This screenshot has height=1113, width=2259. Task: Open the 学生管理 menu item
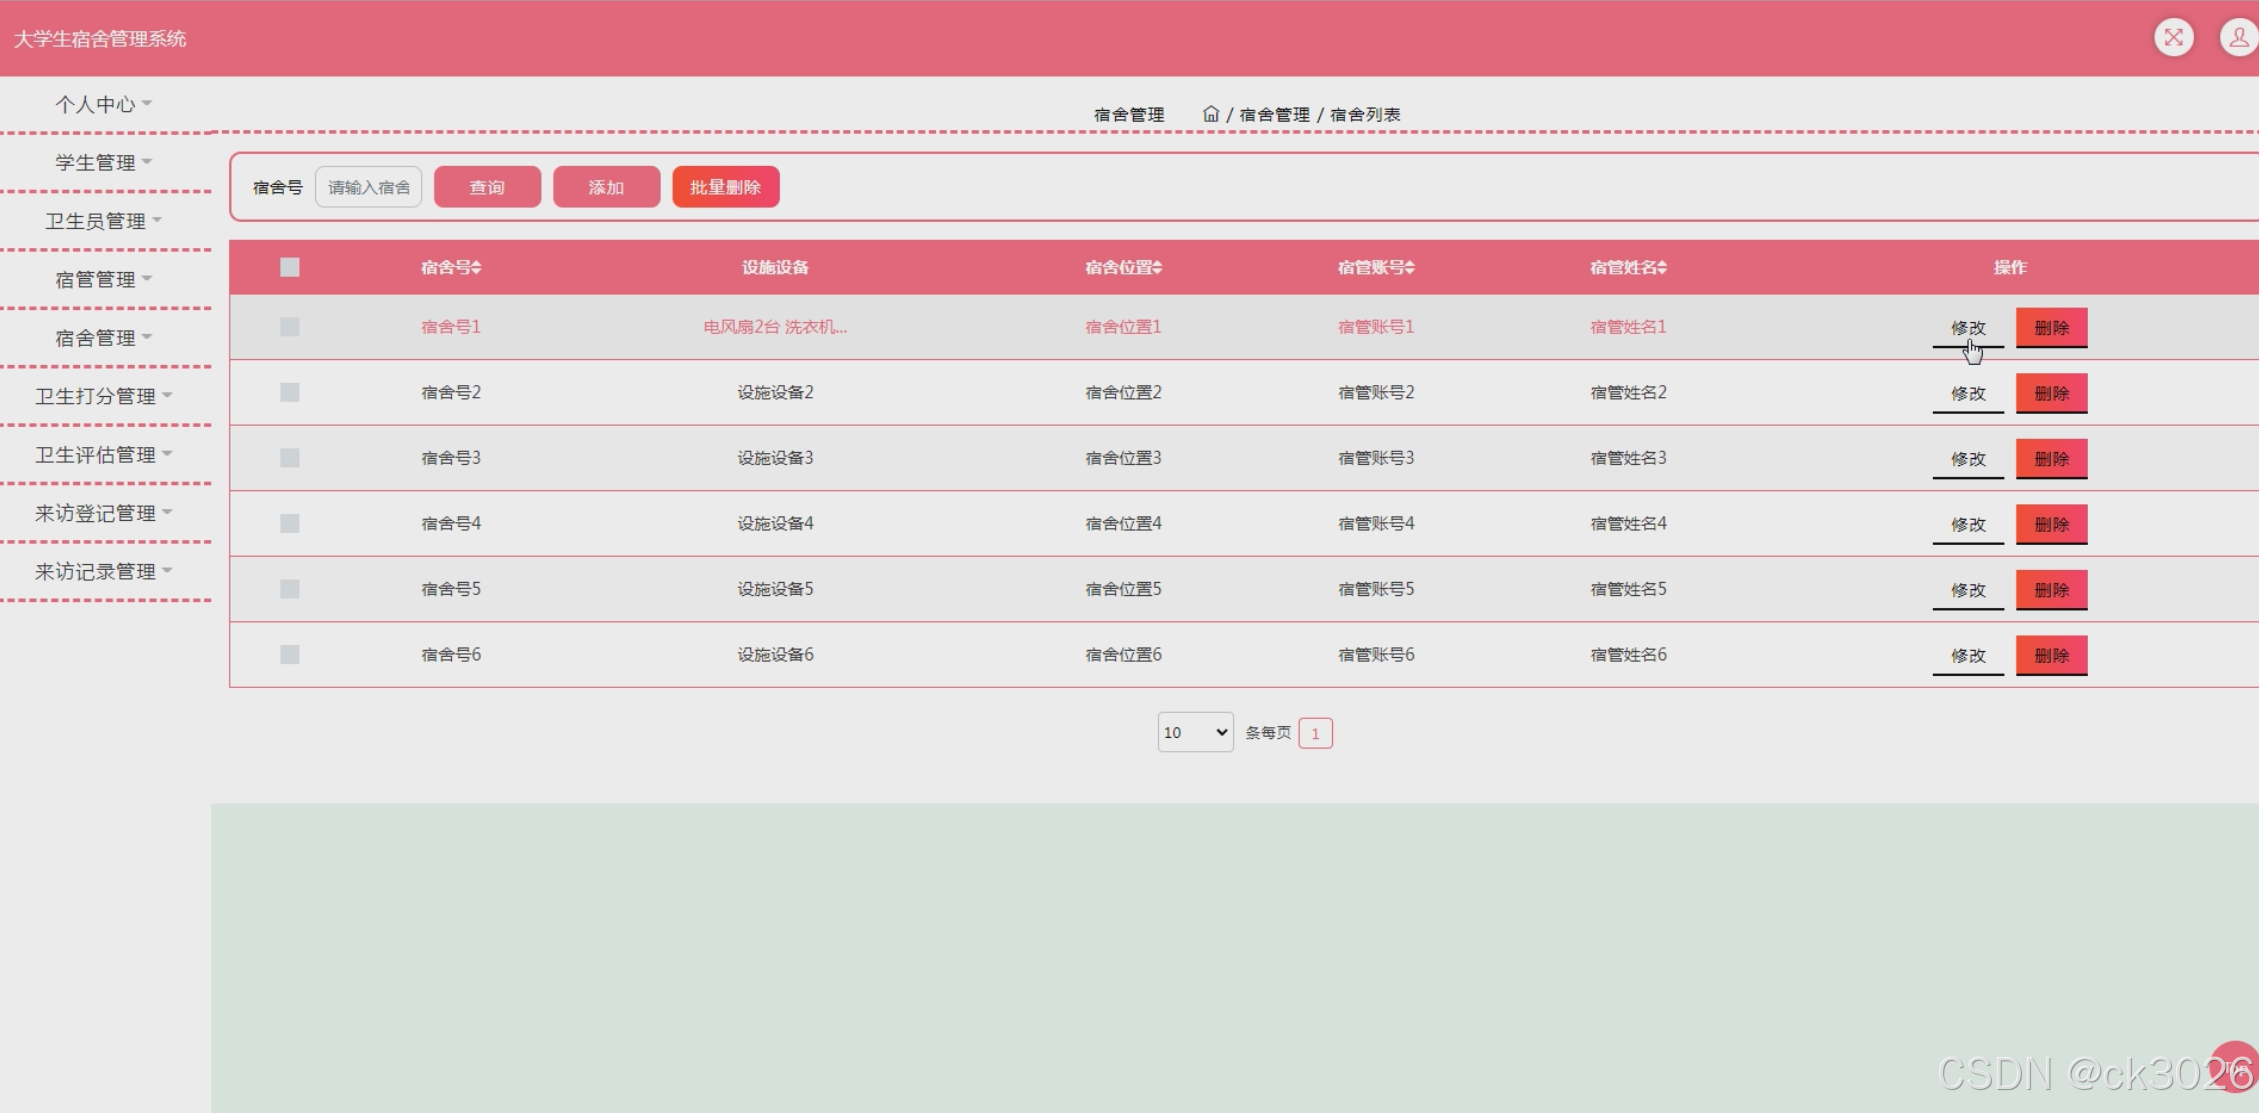coord(103,162)
